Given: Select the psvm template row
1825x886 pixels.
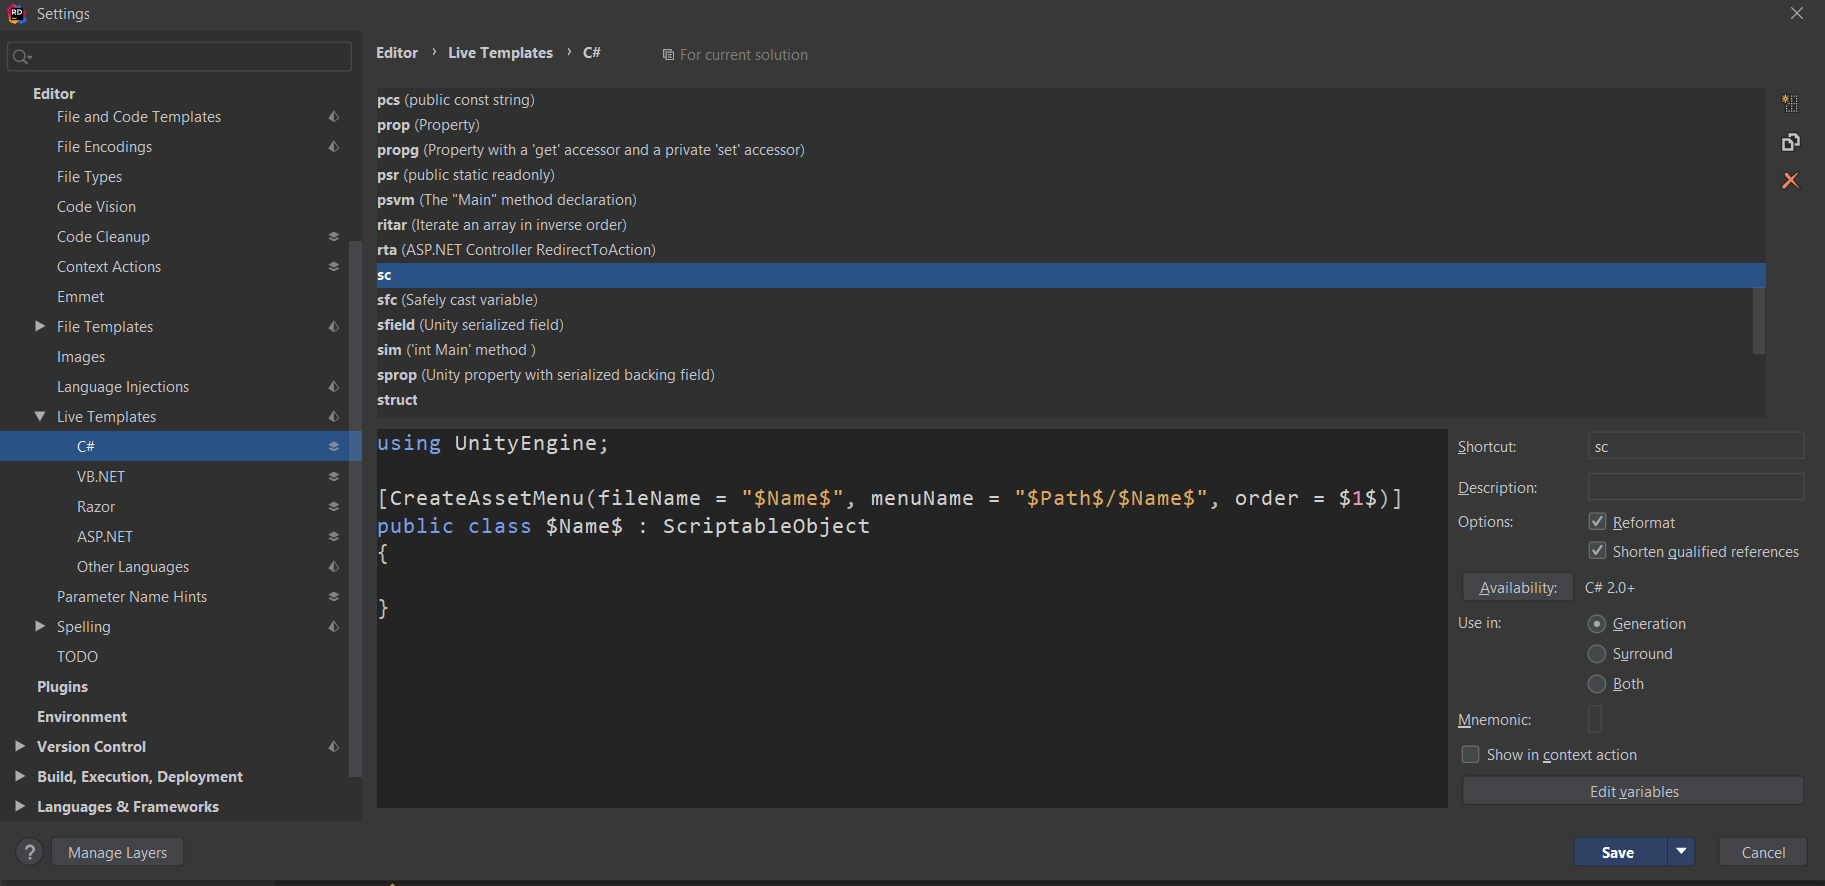Looking at the screenshot, I should 1071,200.
